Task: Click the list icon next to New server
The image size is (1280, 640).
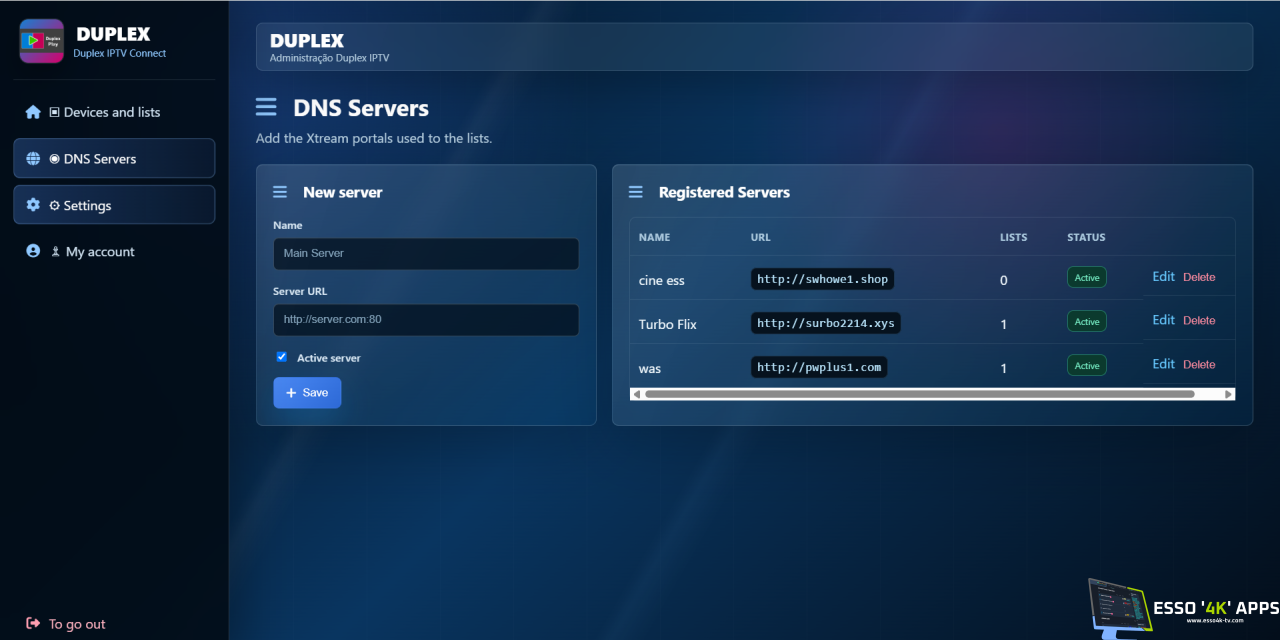Action: [280, 192]
